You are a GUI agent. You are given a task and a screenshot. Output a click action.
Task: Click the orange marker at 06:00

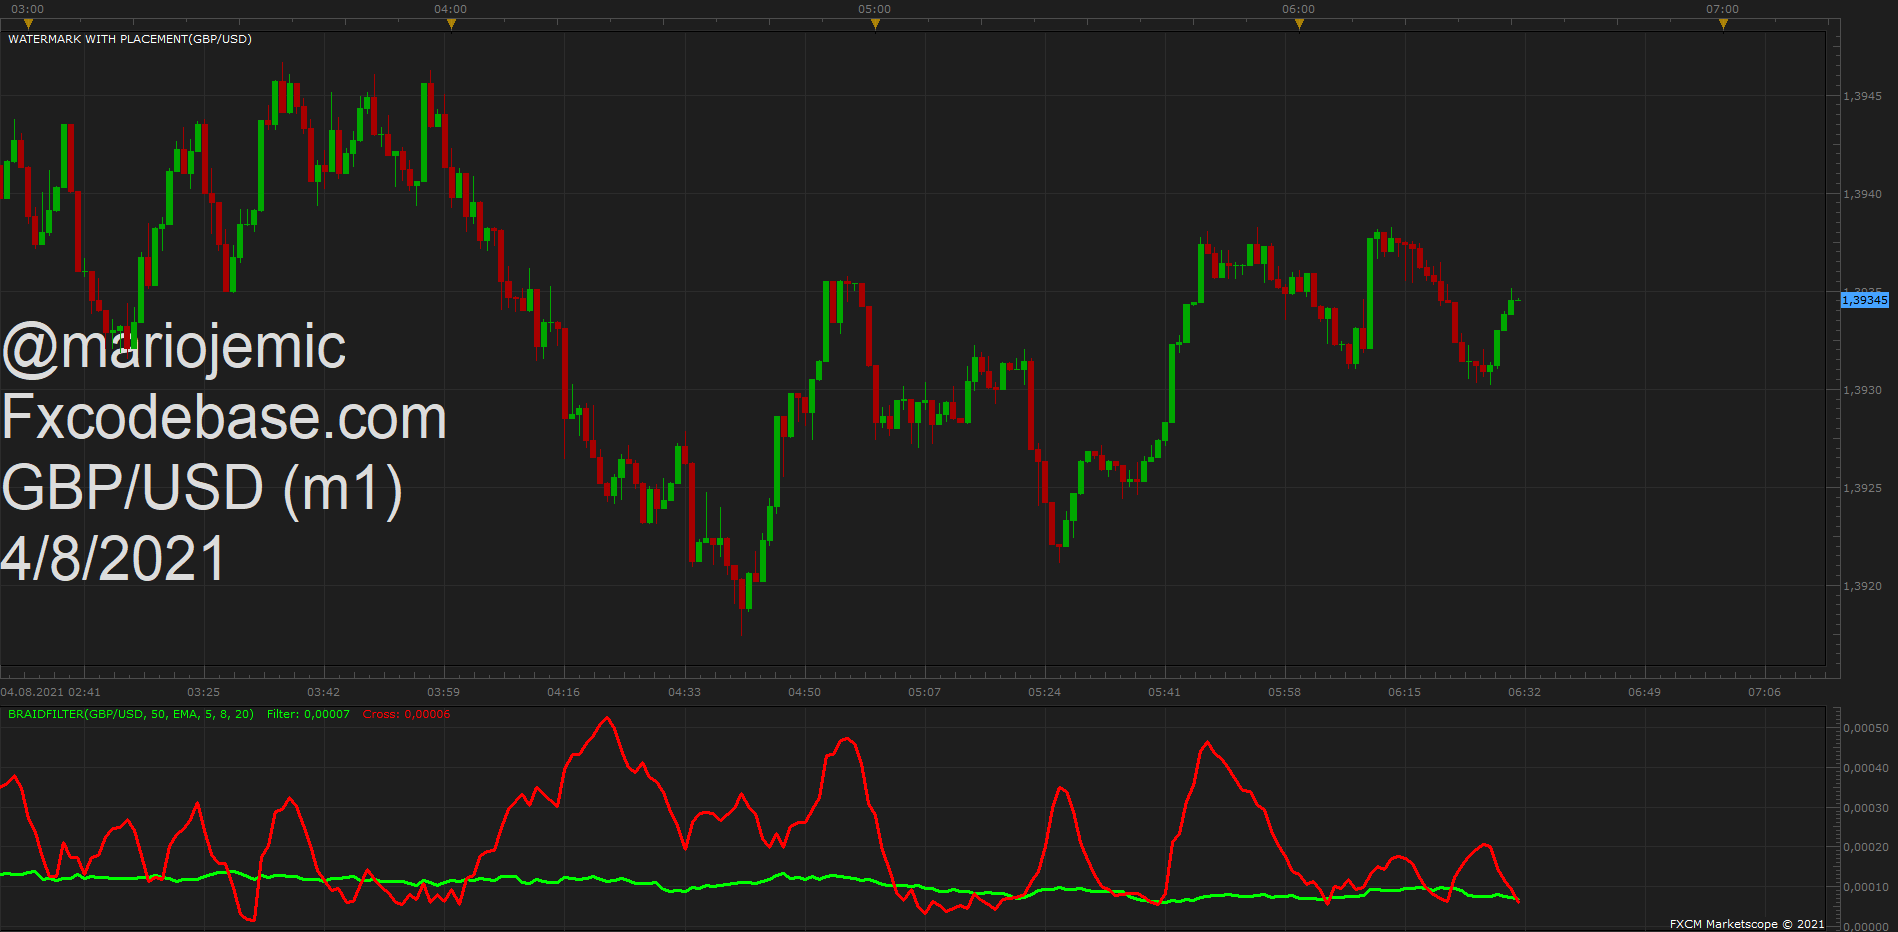(x=1299, y=24)
